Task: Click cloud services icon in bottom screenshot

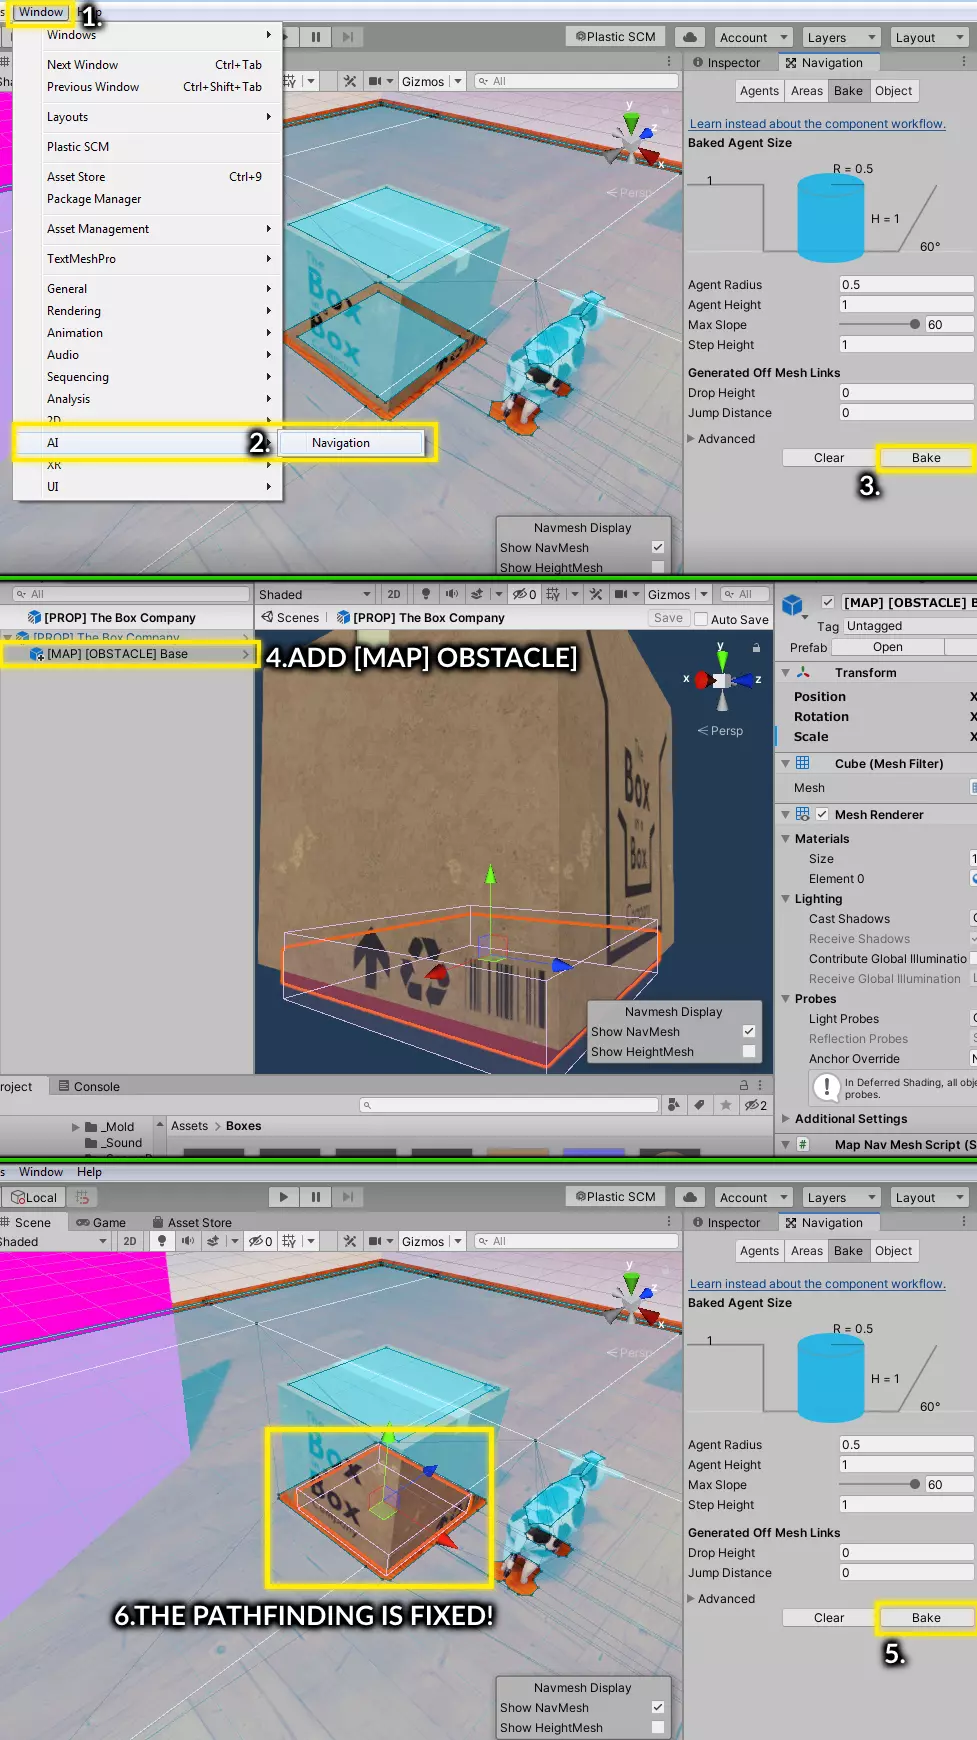Action: [690, 1197]
